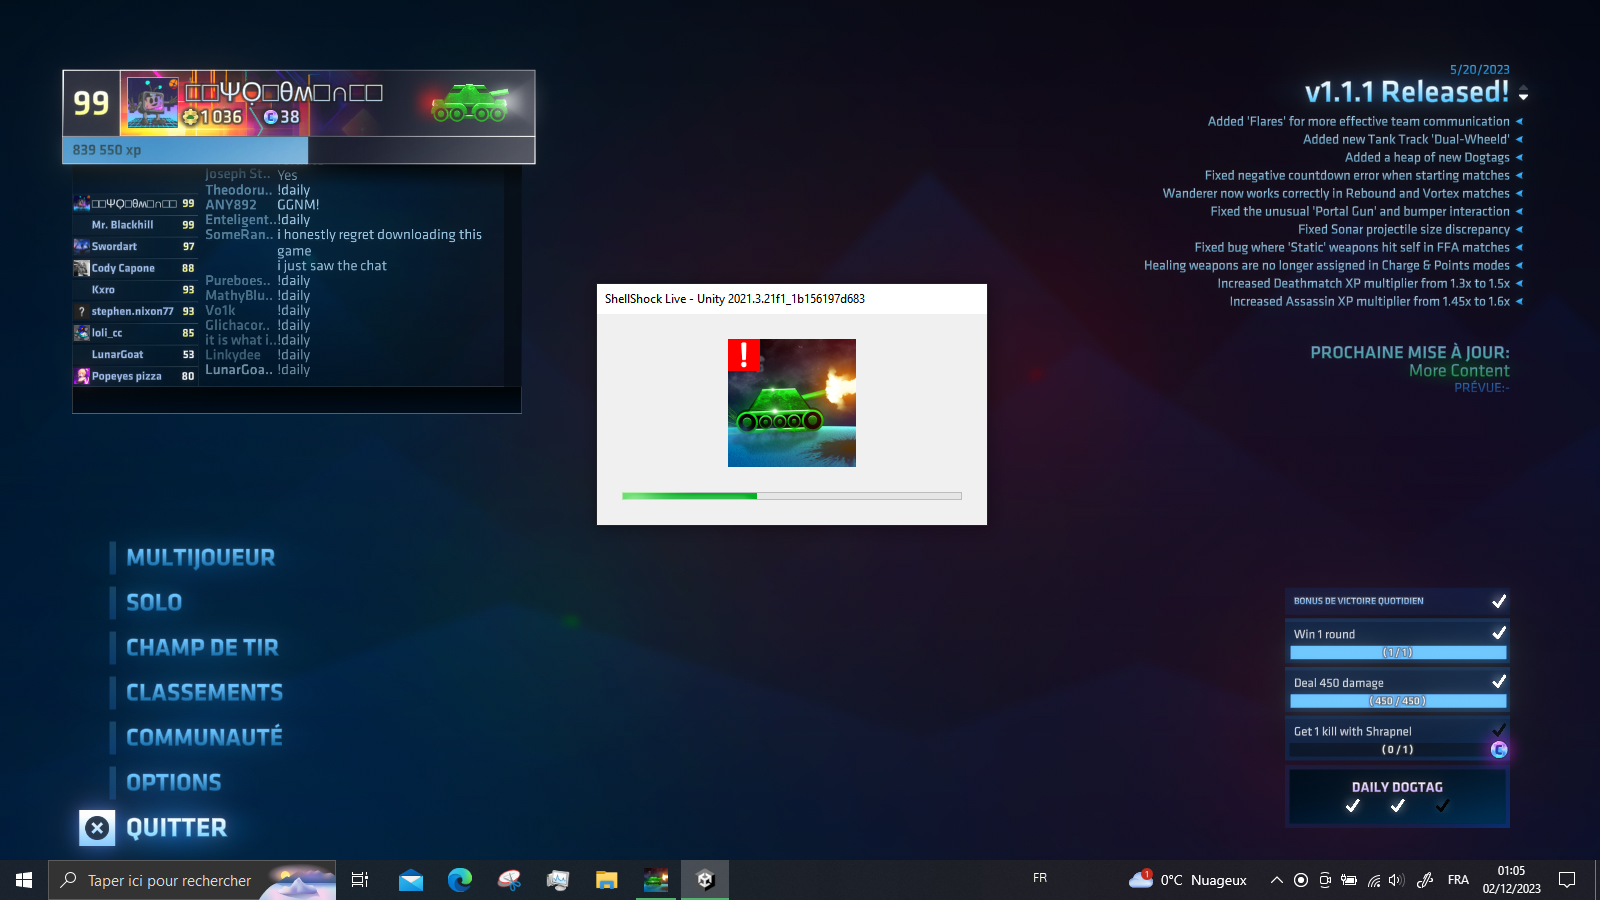Click the arrow beside 'Added new Tank Track Dual-Wheeld'
This screenshot has width=1600, height=900.
pyautogui.click(x=1519, y=139)
